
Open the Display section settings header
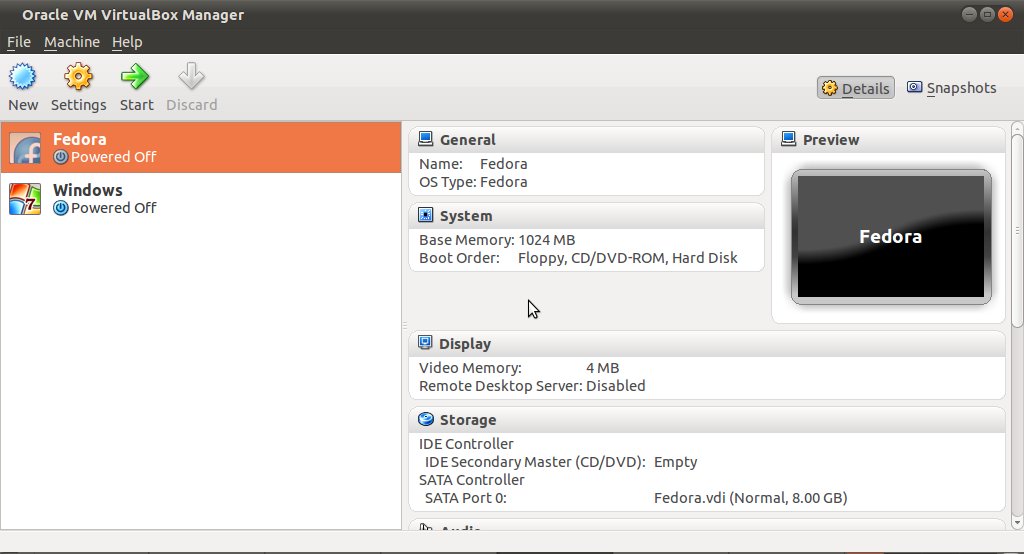tap(707, 344)
